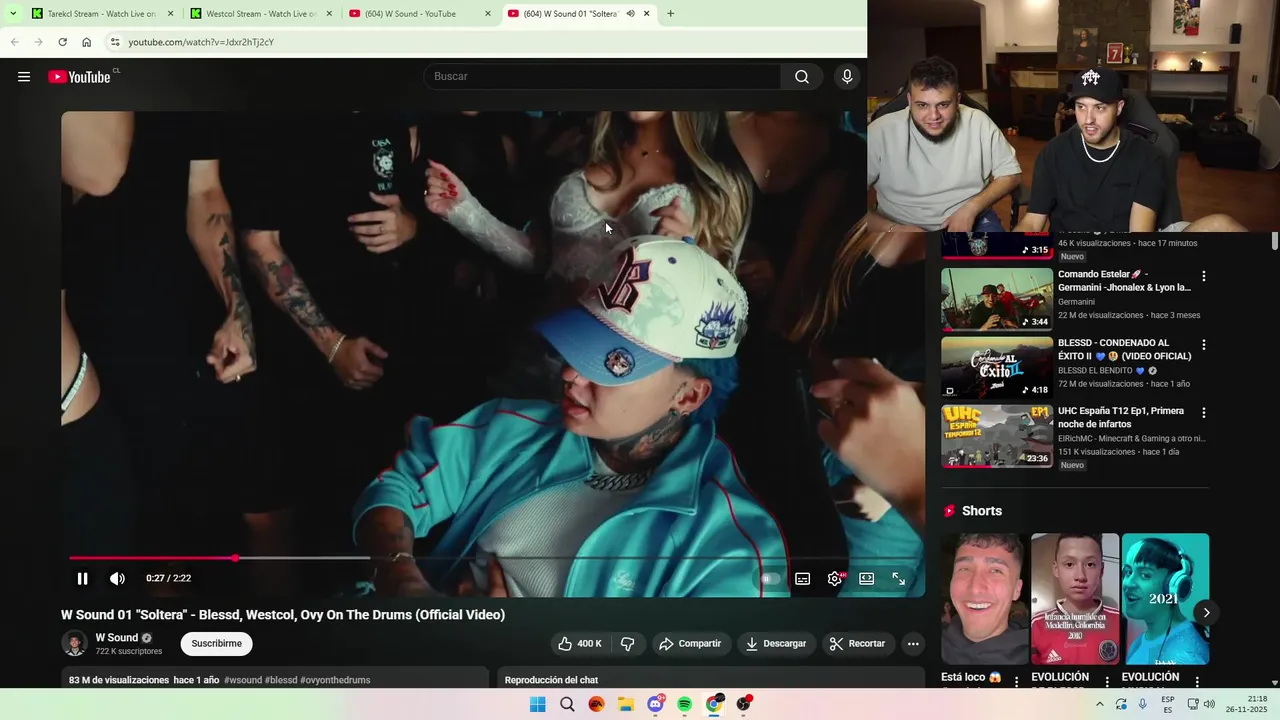1280x720 pixels.
Task: Open options for middle EVOLUCIÓN Short
Action: 1107,682
